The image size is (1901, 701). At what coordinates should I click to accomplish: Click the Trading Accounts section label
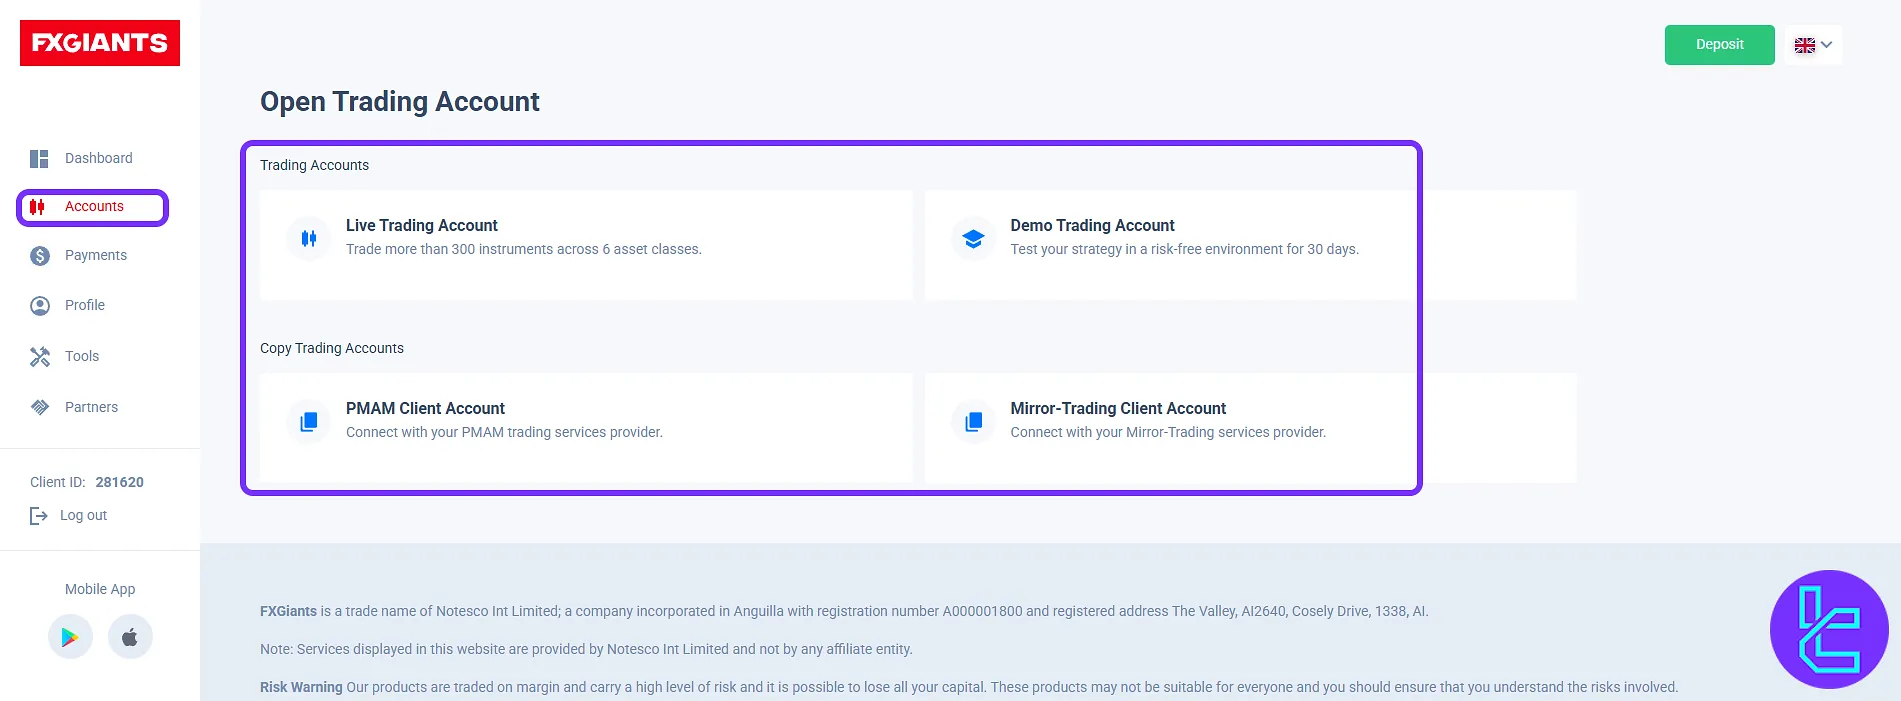coord(314,165)
